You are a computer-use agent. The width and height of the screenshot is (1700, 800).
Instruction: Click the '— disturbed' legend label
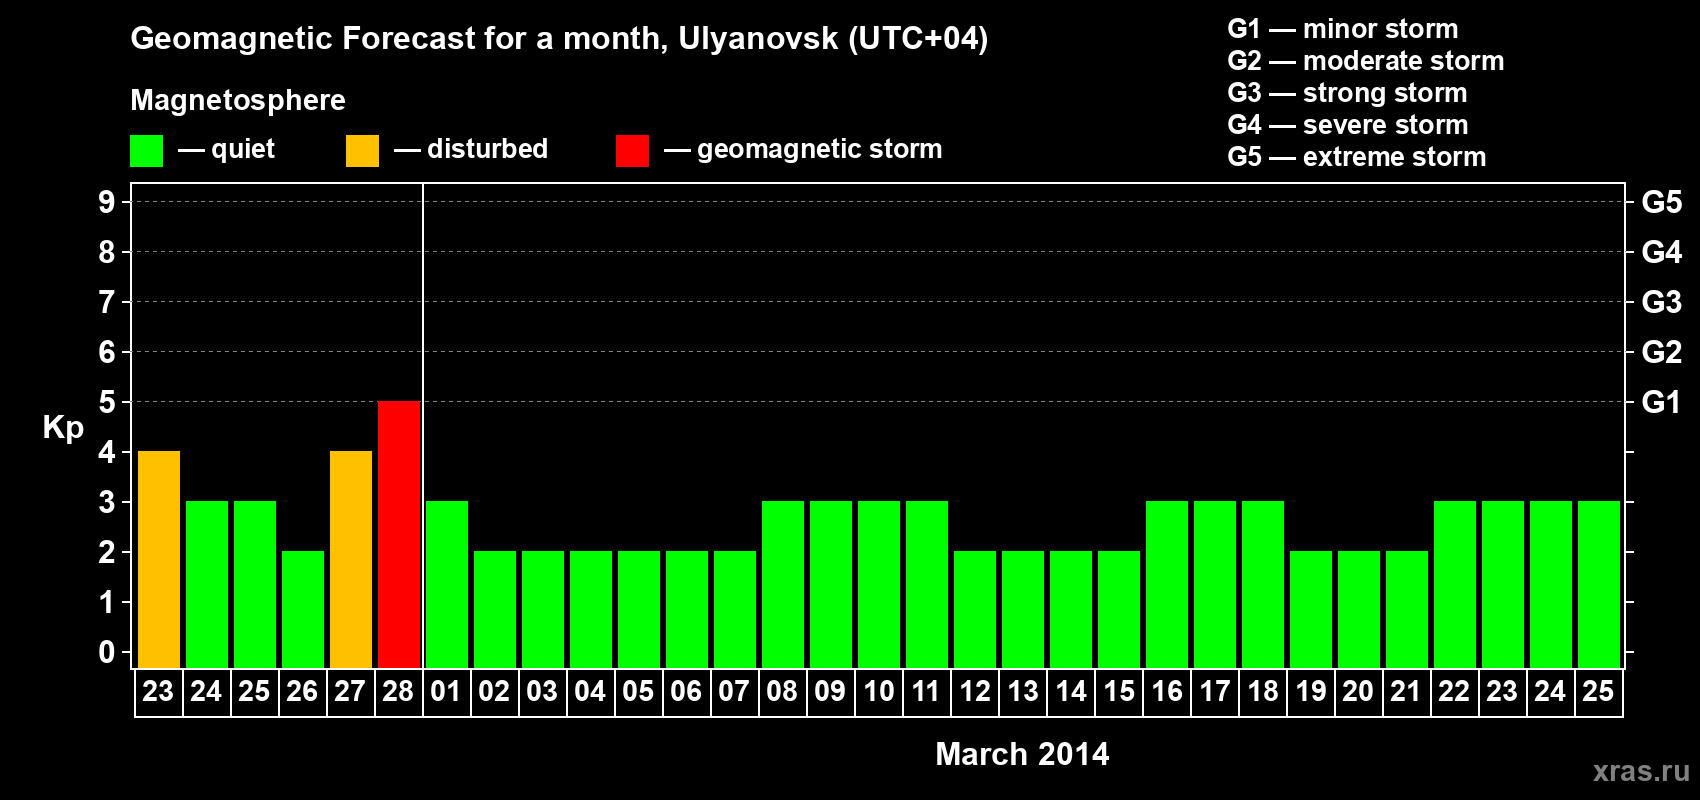(471, 150)
